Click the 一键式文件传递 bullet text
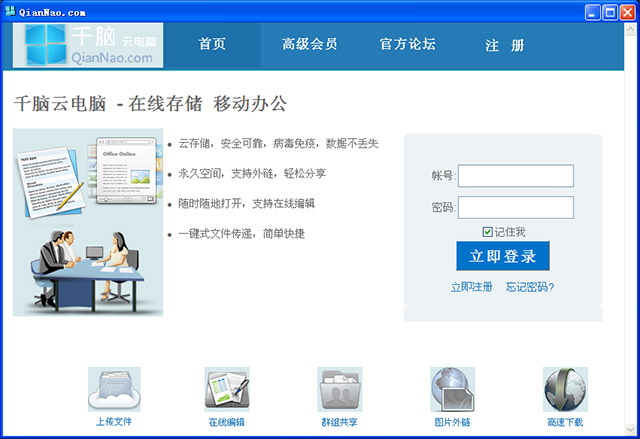The width and height of the screenshot is (640, 439). [x=241, y=234]
